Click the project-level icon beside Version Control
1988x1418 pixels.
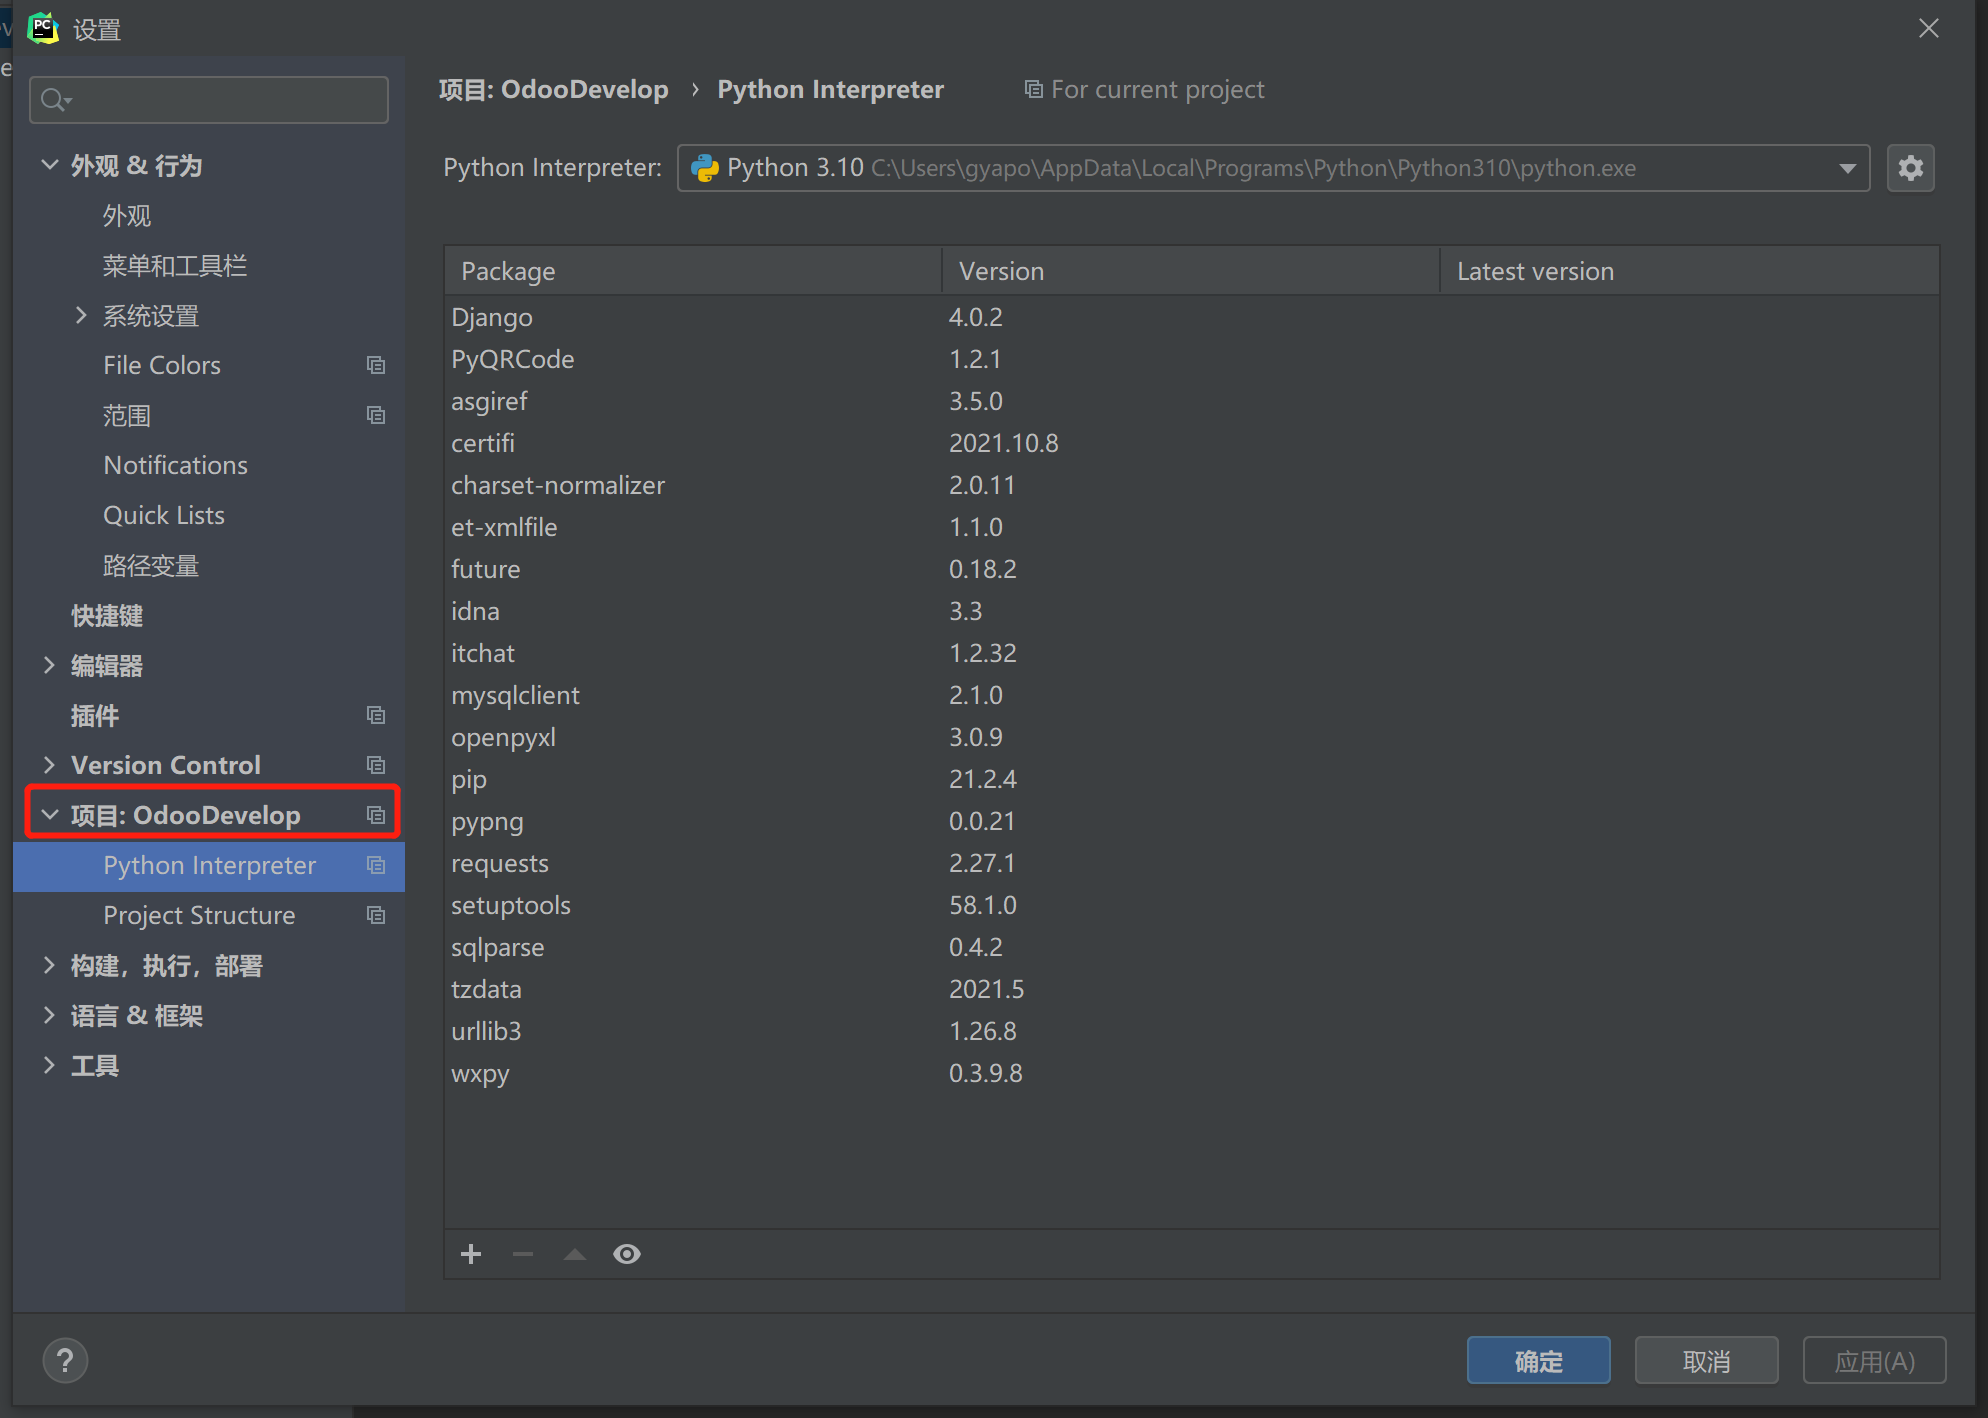tap(376, 765)
